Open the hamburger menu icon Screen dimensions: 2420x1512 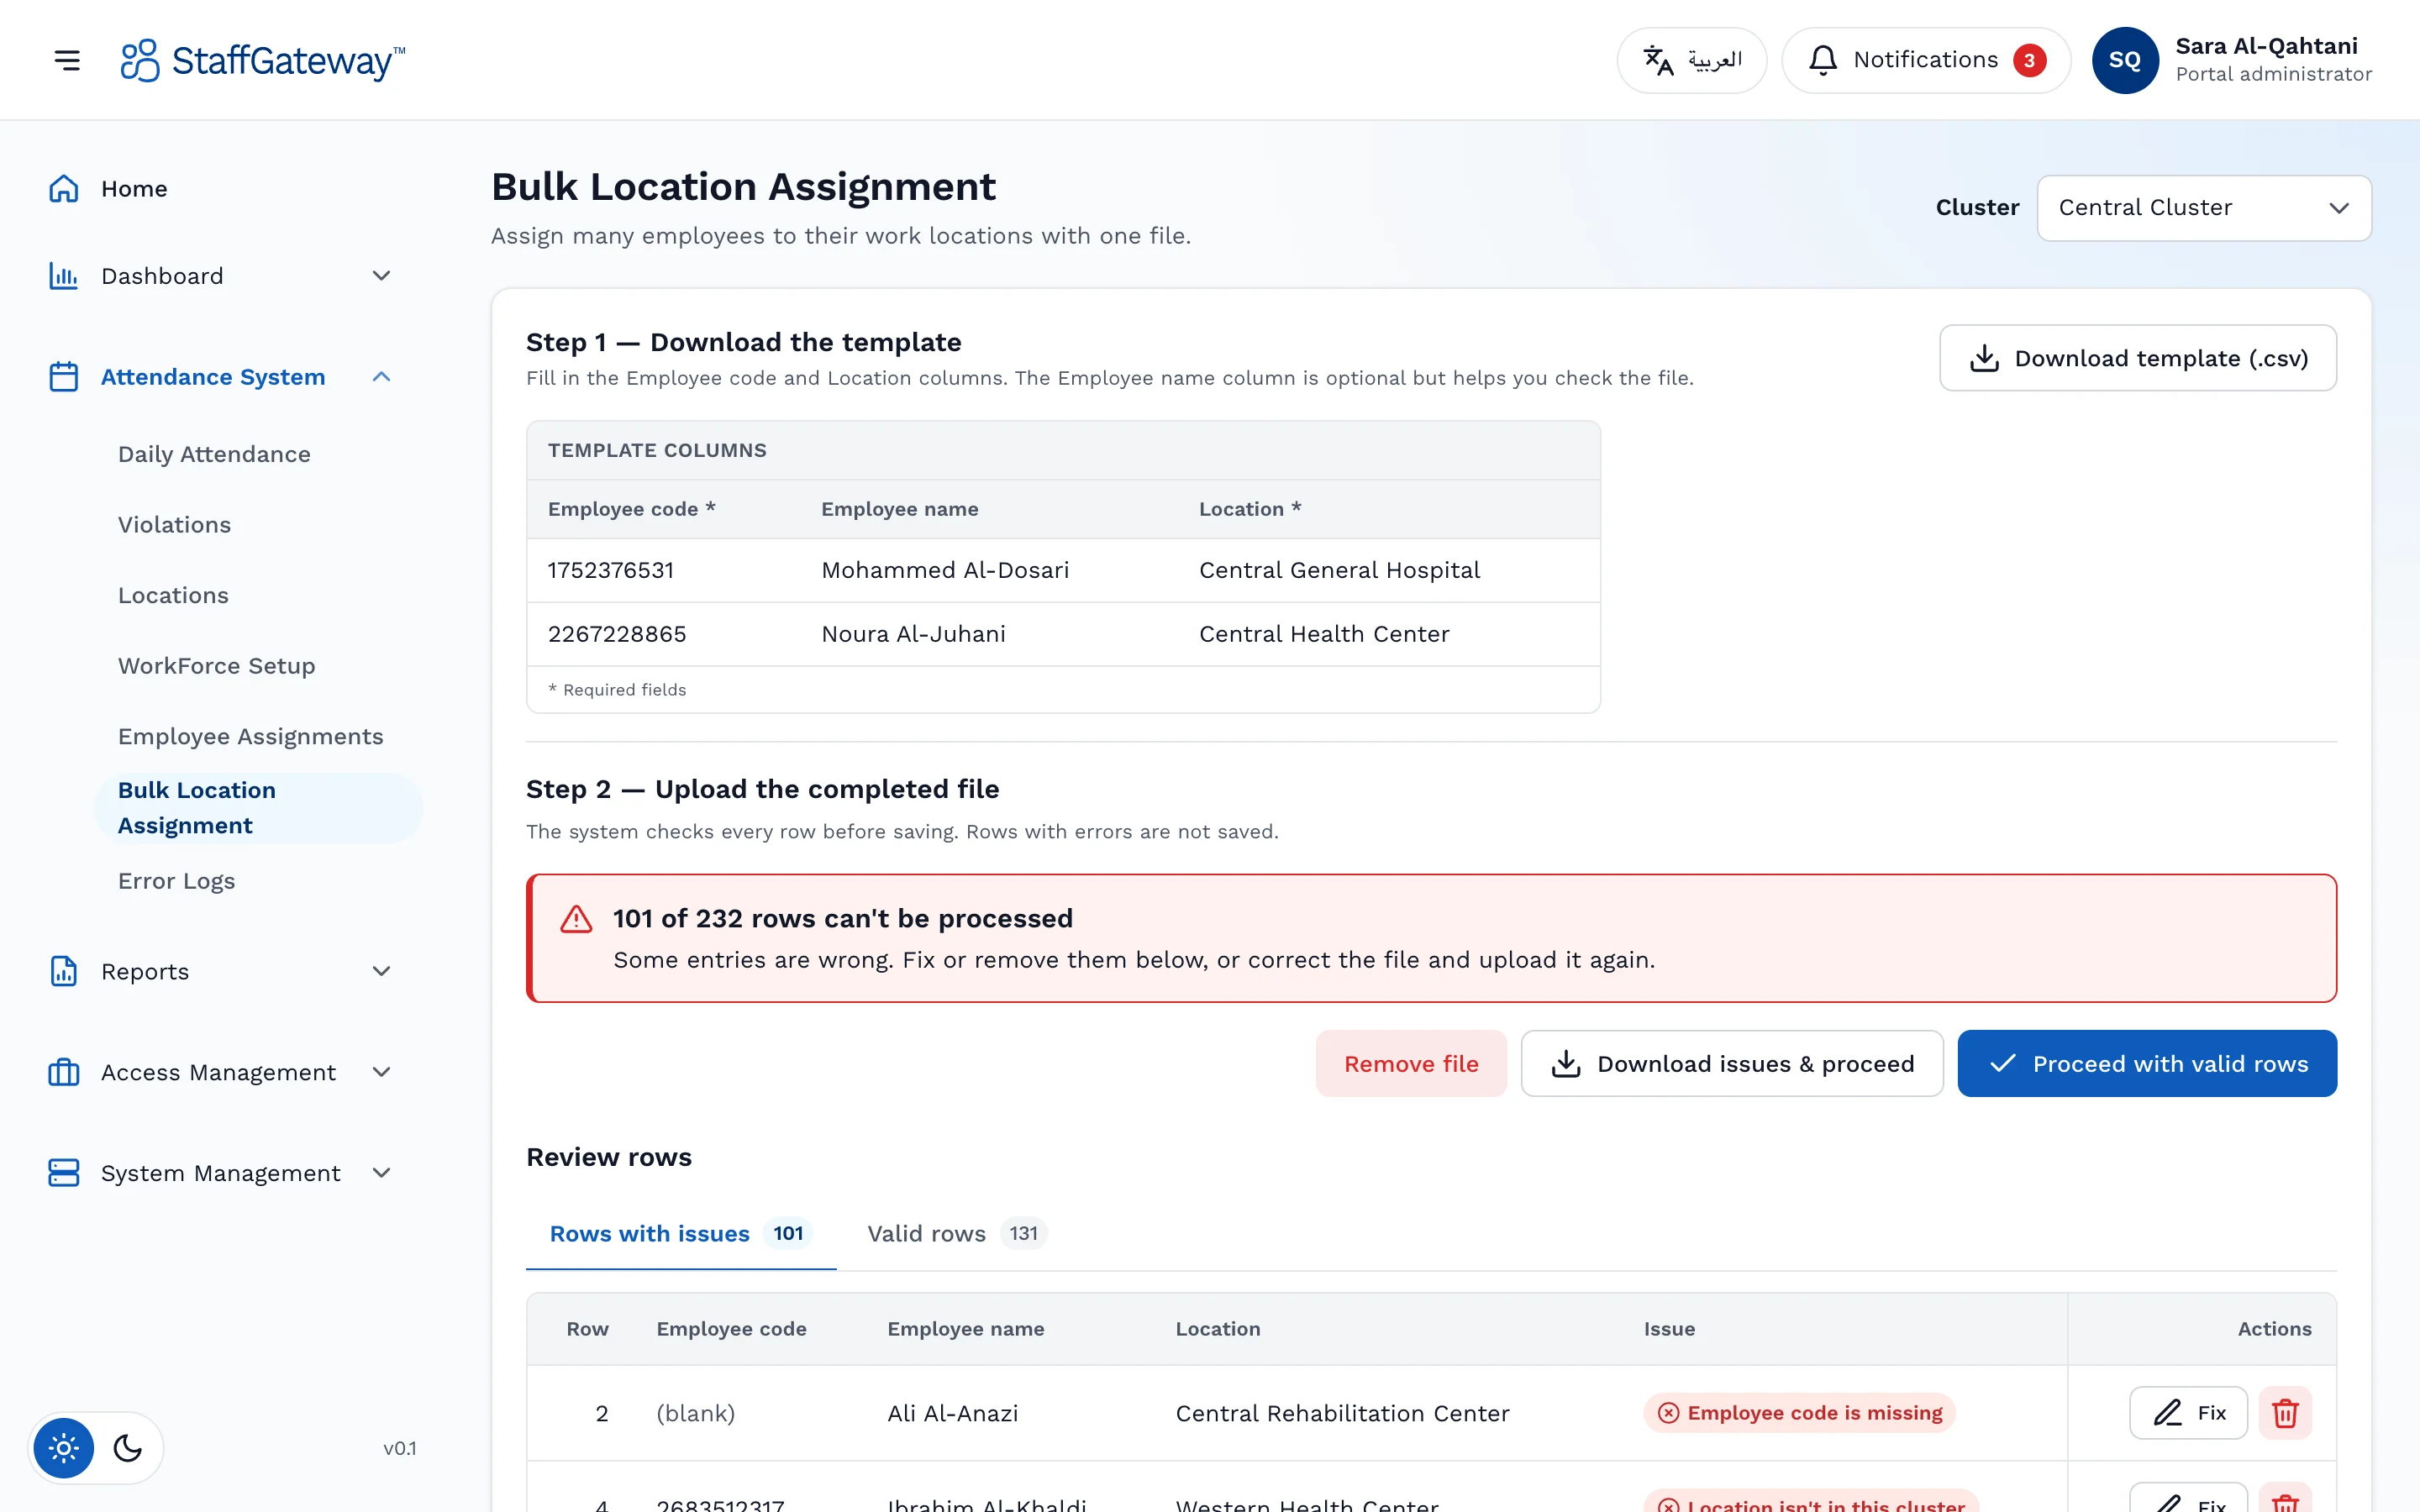[x=67, y=60]
